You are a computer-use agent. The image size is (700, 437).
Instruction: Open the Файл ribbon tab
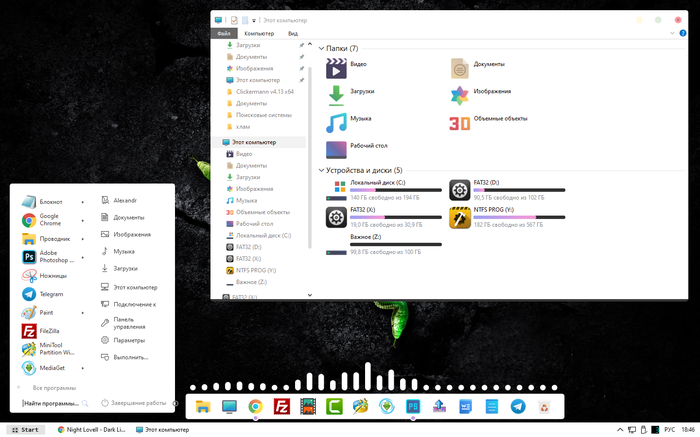[226, 33]
